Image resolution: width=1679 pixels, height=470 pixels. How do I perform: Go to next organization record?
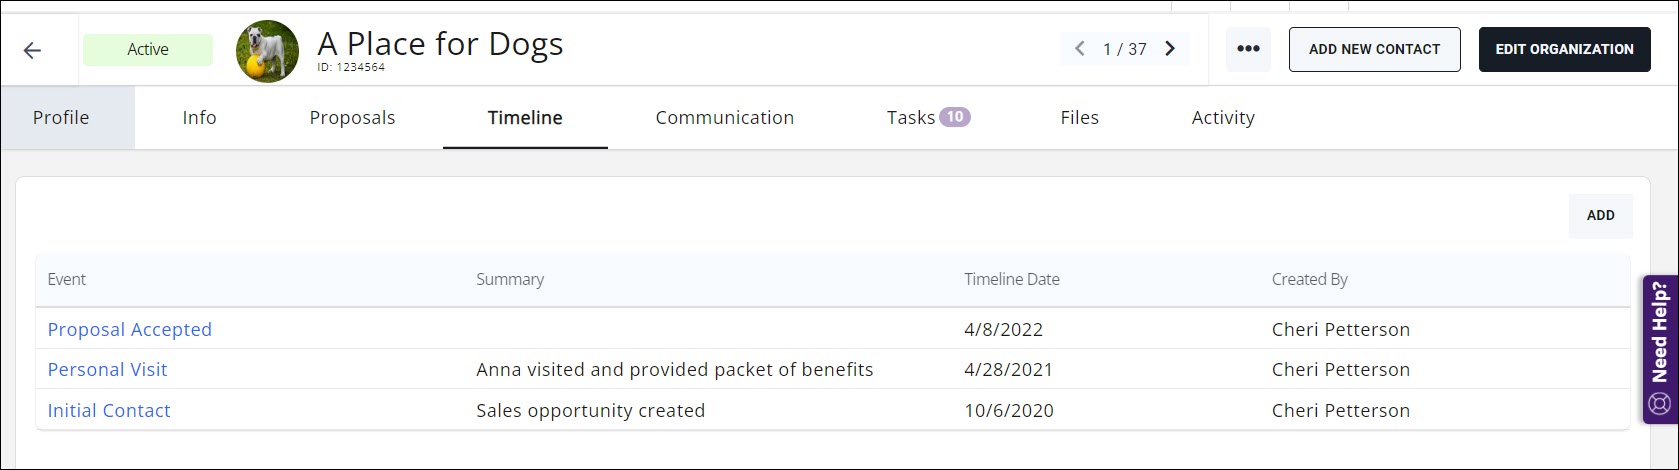point(1170,49)
